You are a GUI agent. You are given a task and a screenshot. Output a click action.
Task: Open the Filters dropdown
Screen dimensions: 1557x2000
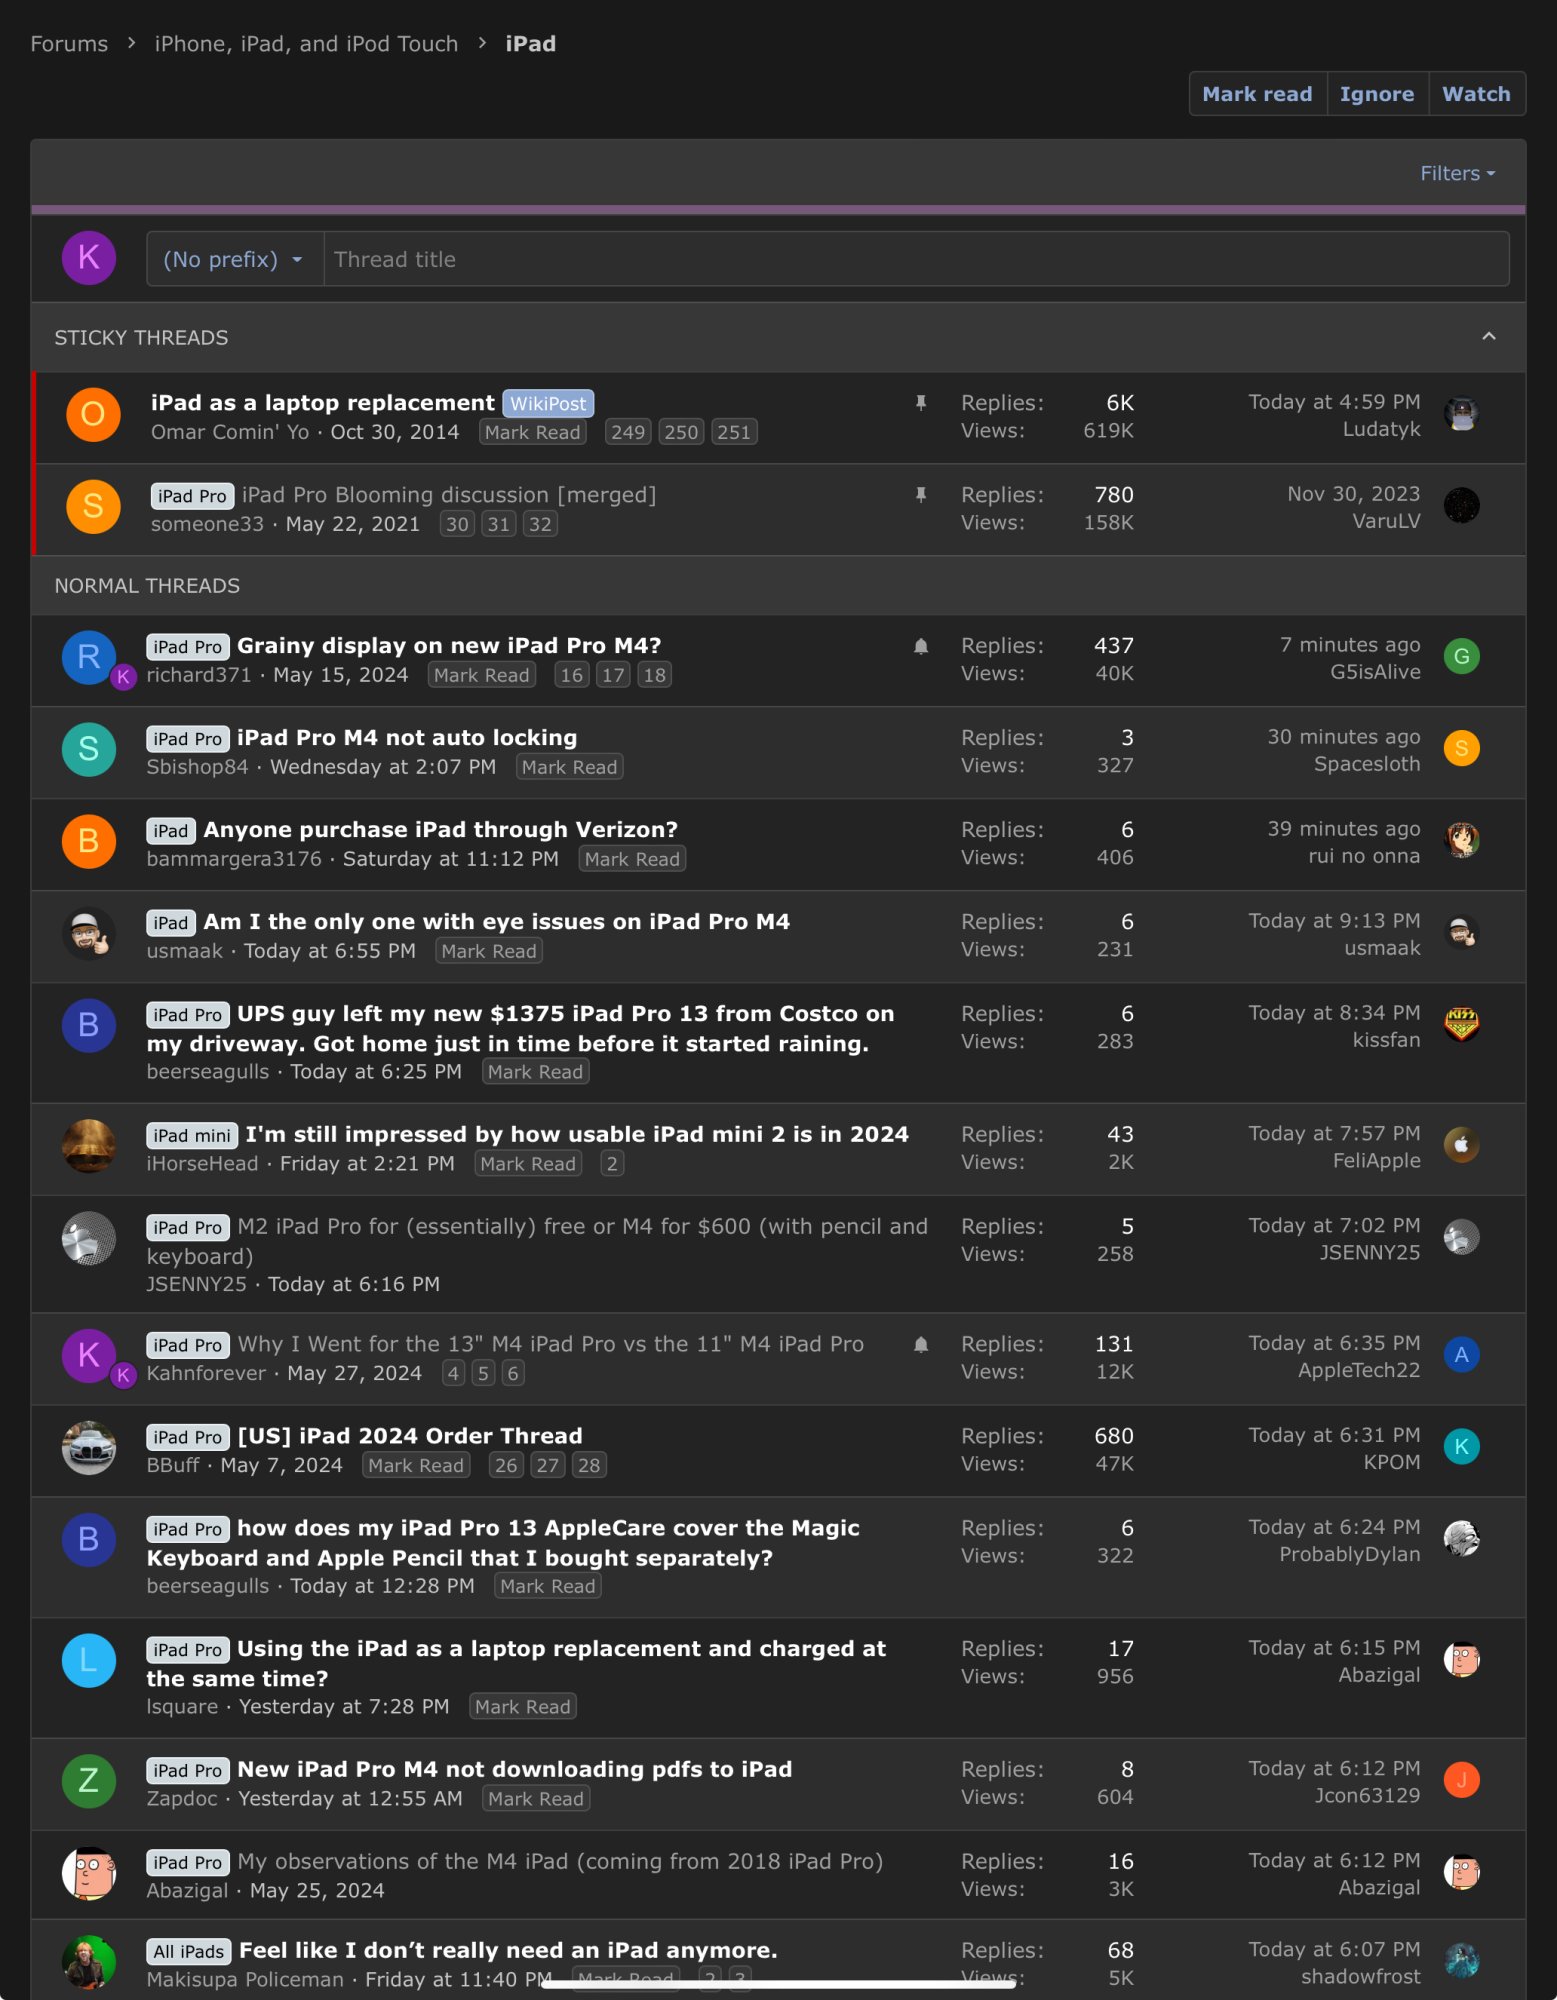pyautogui.click(x=1457, y=174)
